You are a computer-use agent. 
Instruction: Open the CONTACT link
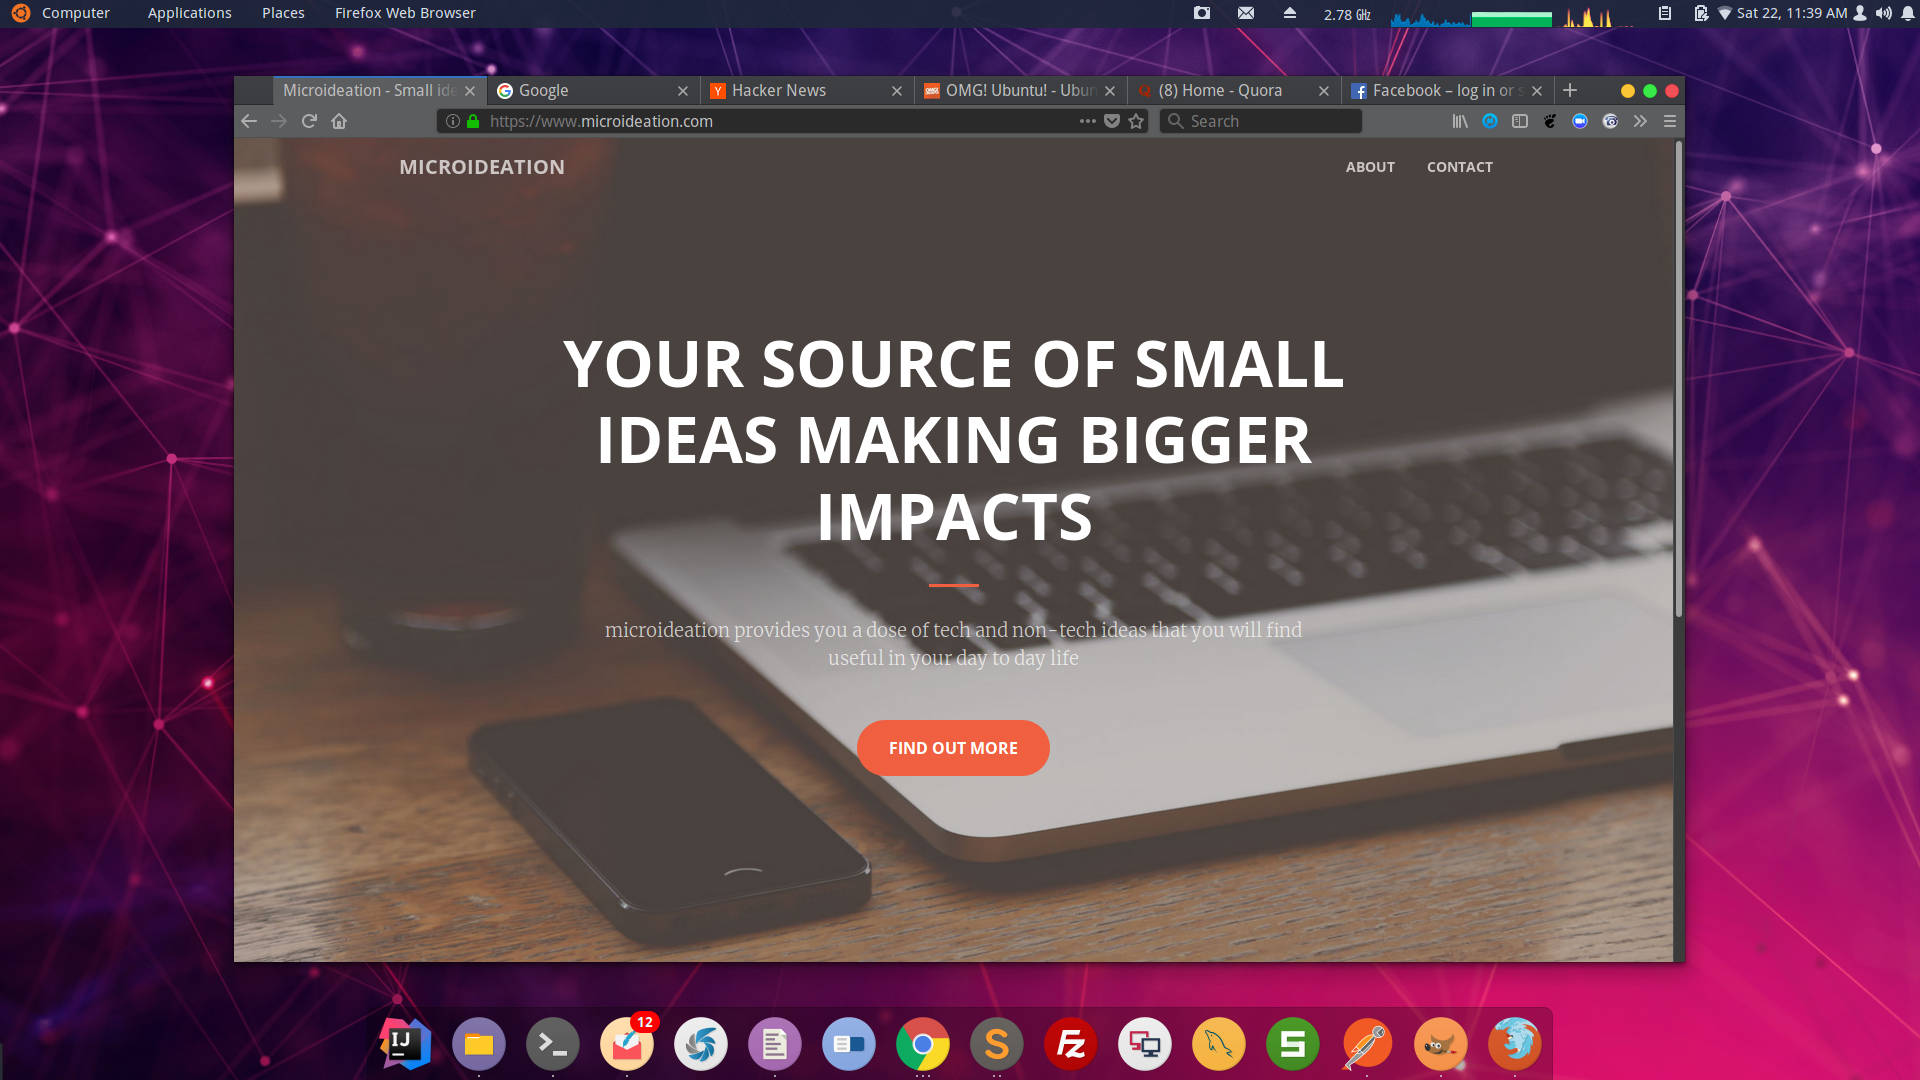pos(1460,167)
